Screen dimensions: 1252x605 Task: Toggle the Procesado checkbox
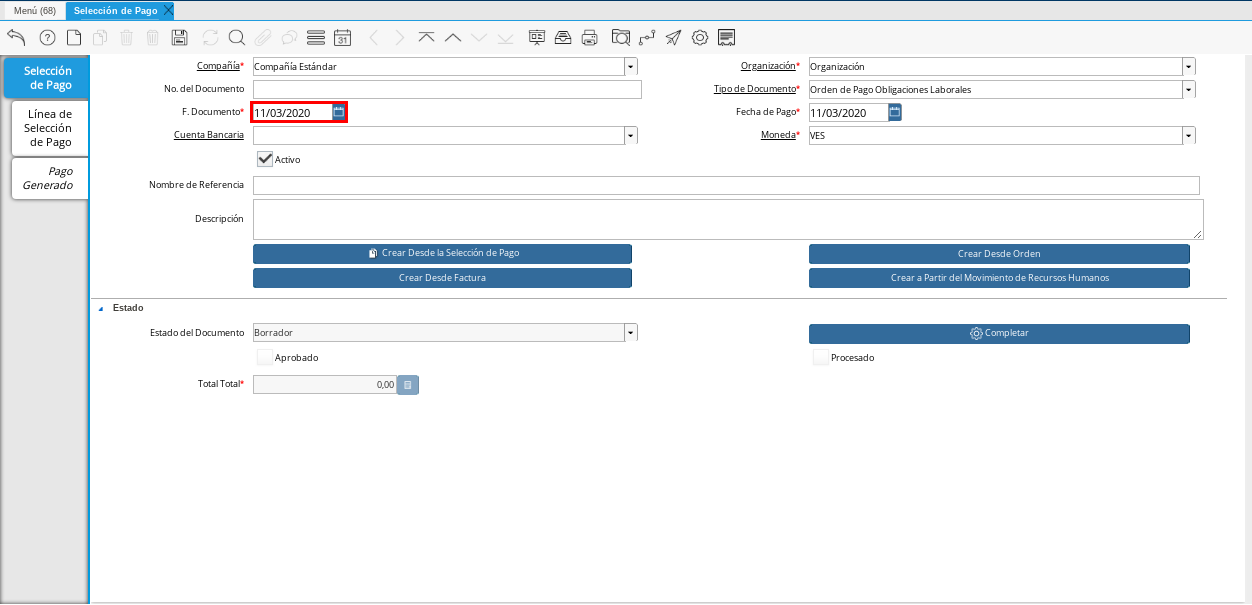[x=821, y=357]
